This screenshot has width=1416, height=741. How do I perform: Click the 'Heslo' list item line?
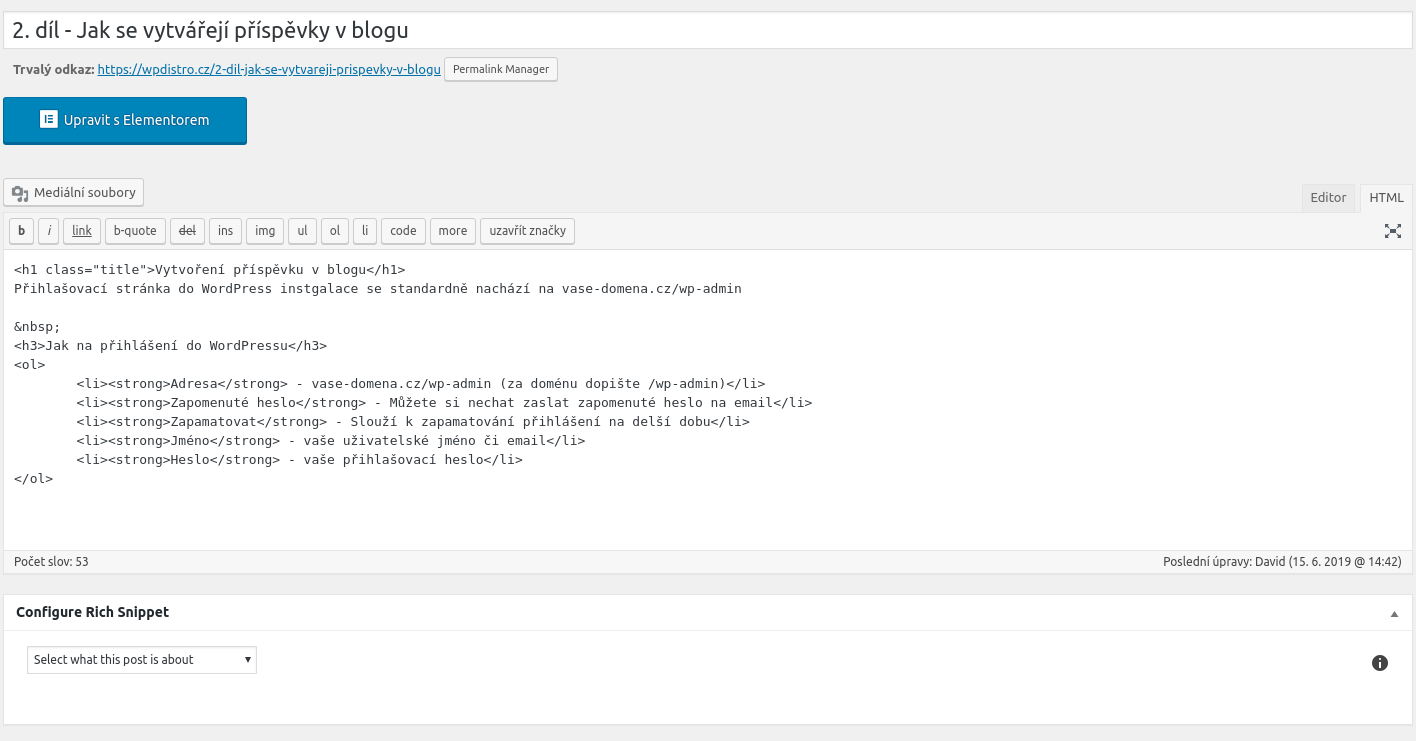299,460
